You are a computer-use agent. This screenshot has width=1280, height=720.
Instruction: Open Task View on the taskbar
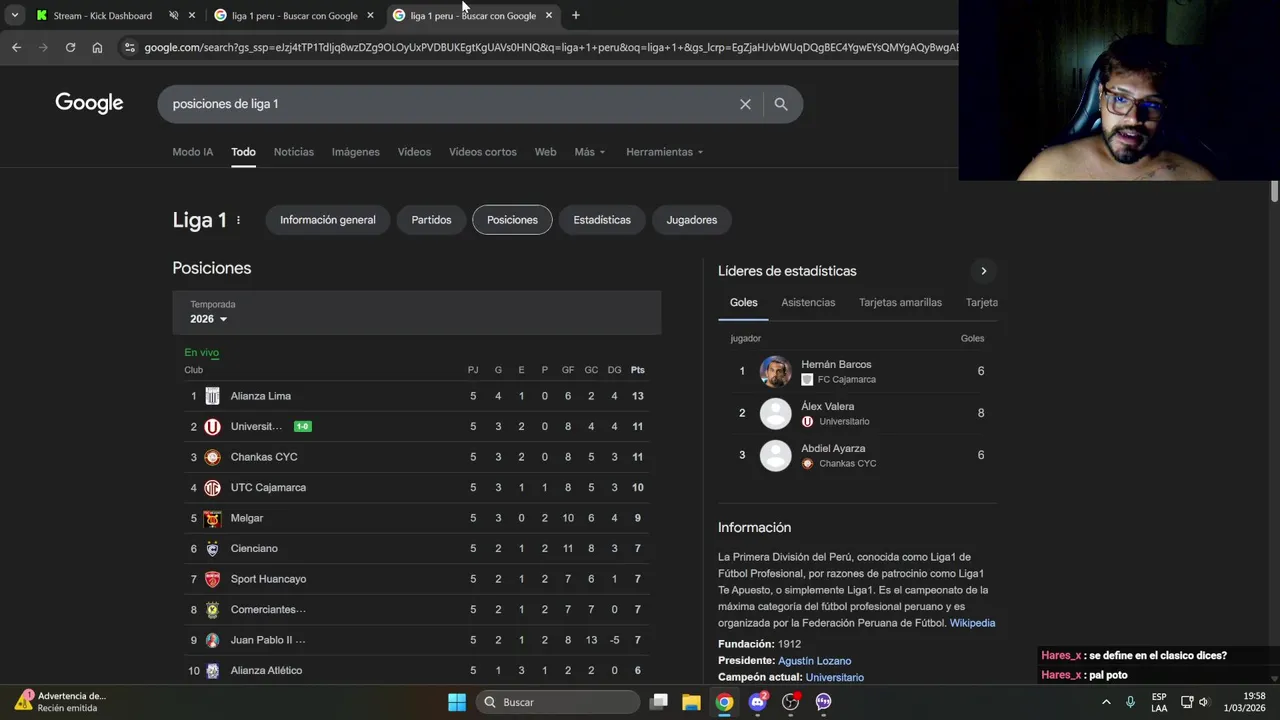pyautogui.click(x=659, y=702)
